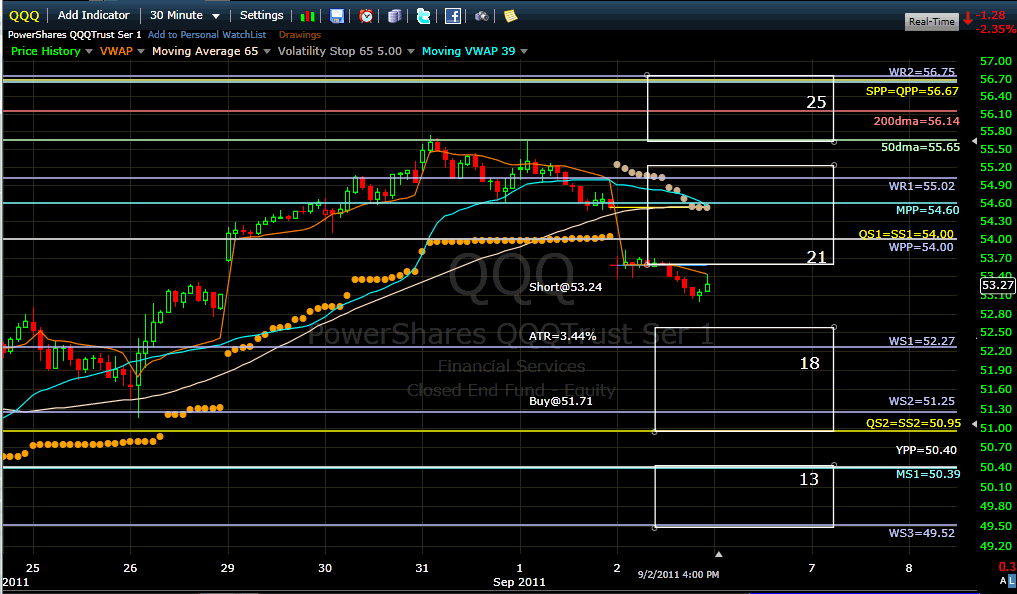Click the -1.28 price change value
Image resolution: width=1017 pixels, height=594 pixels.
pyautogui.click(x=991, y=15)
